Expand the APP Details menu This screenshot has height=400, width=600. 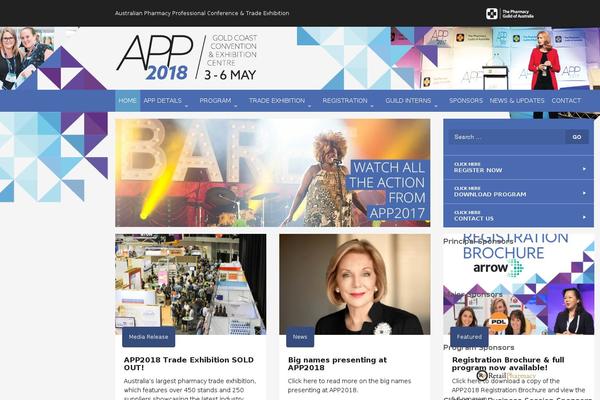pos(165,101)
